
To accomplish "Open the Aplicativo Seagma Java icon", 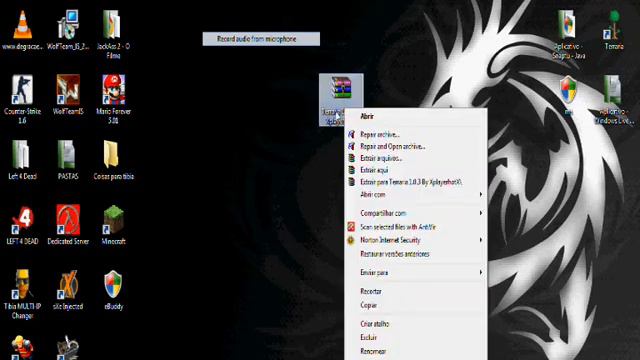I will 567,24.
